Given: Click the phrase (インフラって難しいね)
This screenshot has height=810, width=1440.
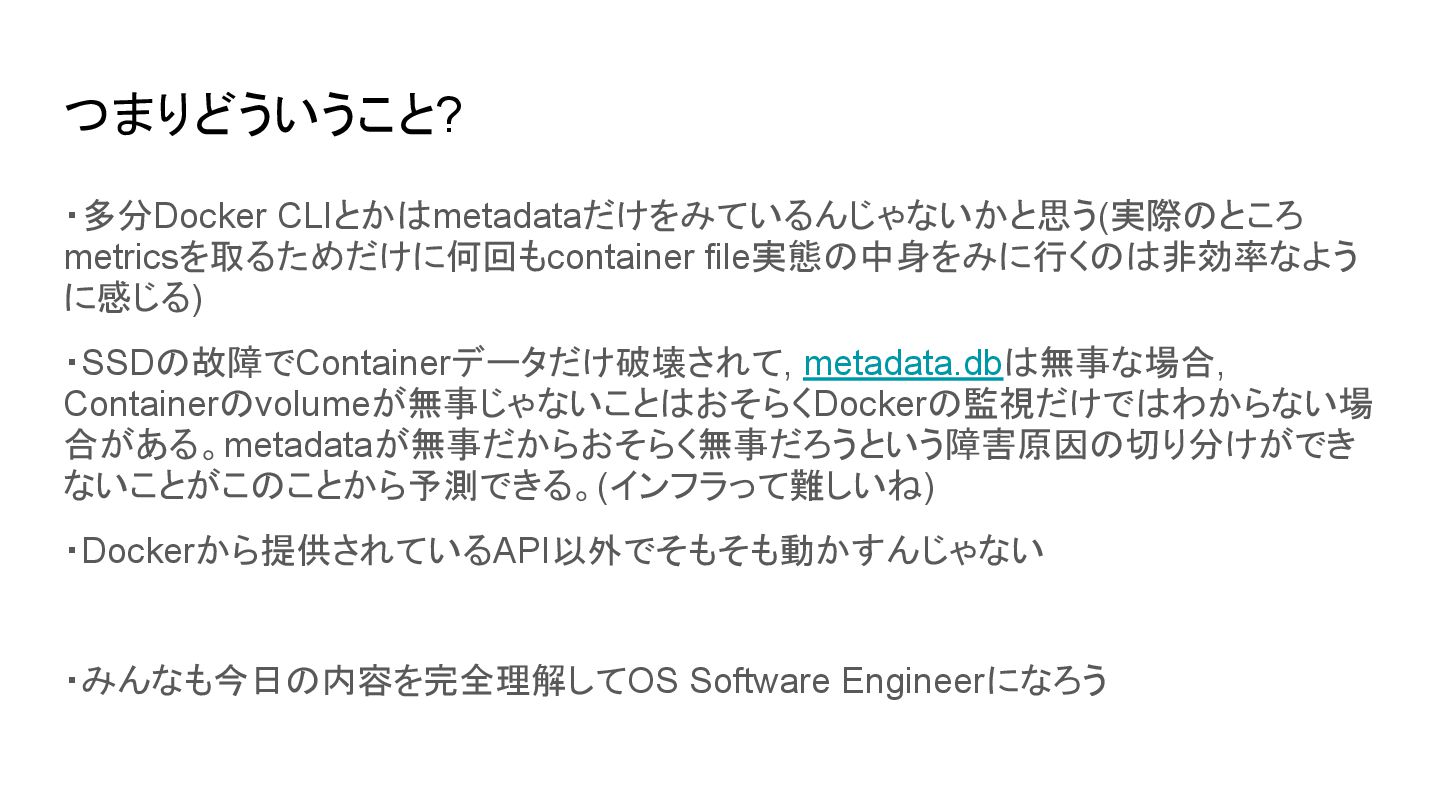Looking at the screenshot, I should pyautogui.click(x=766, y=487).
